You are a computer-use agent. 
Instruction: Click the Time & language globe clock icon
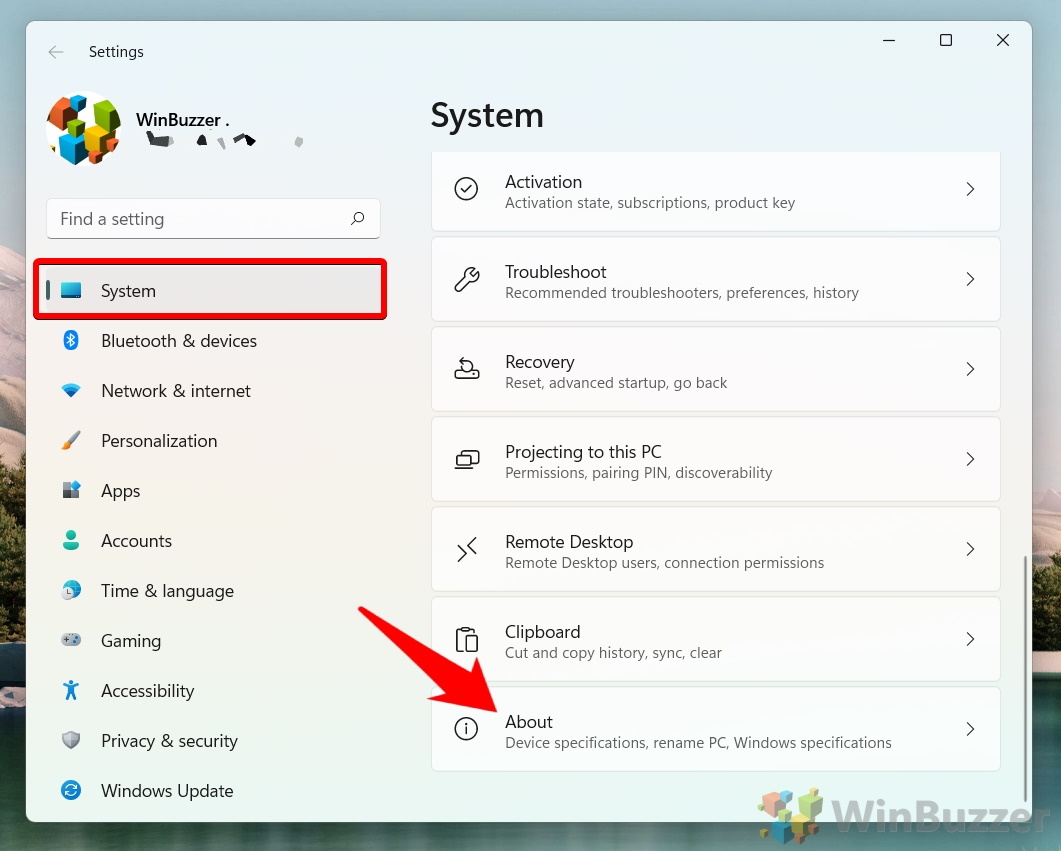(x=71, y=590)
